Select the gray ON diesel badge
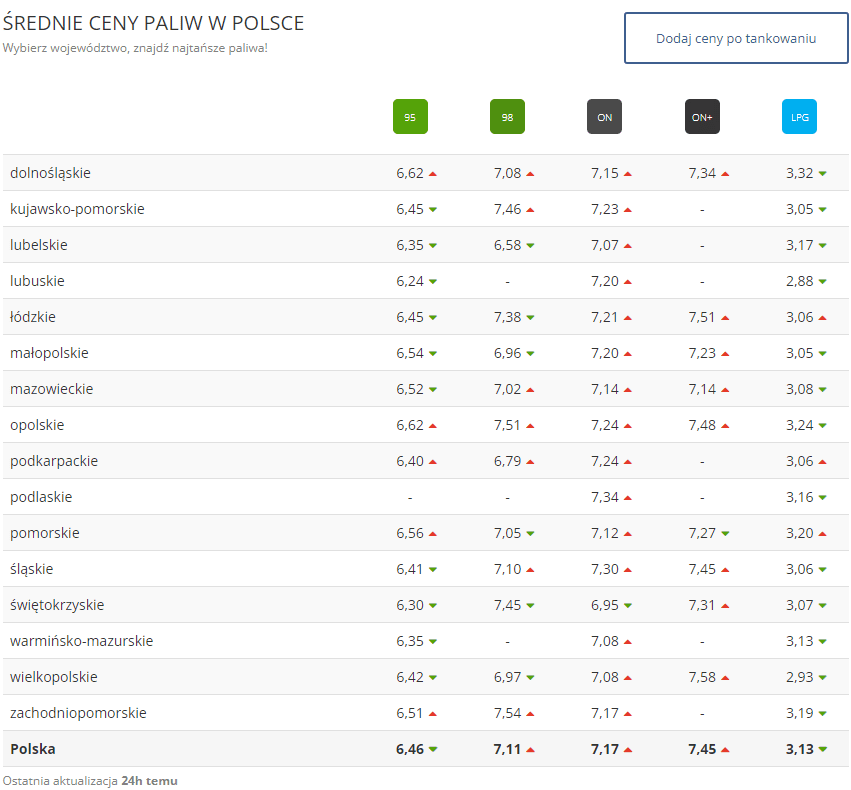 point(604,117)
